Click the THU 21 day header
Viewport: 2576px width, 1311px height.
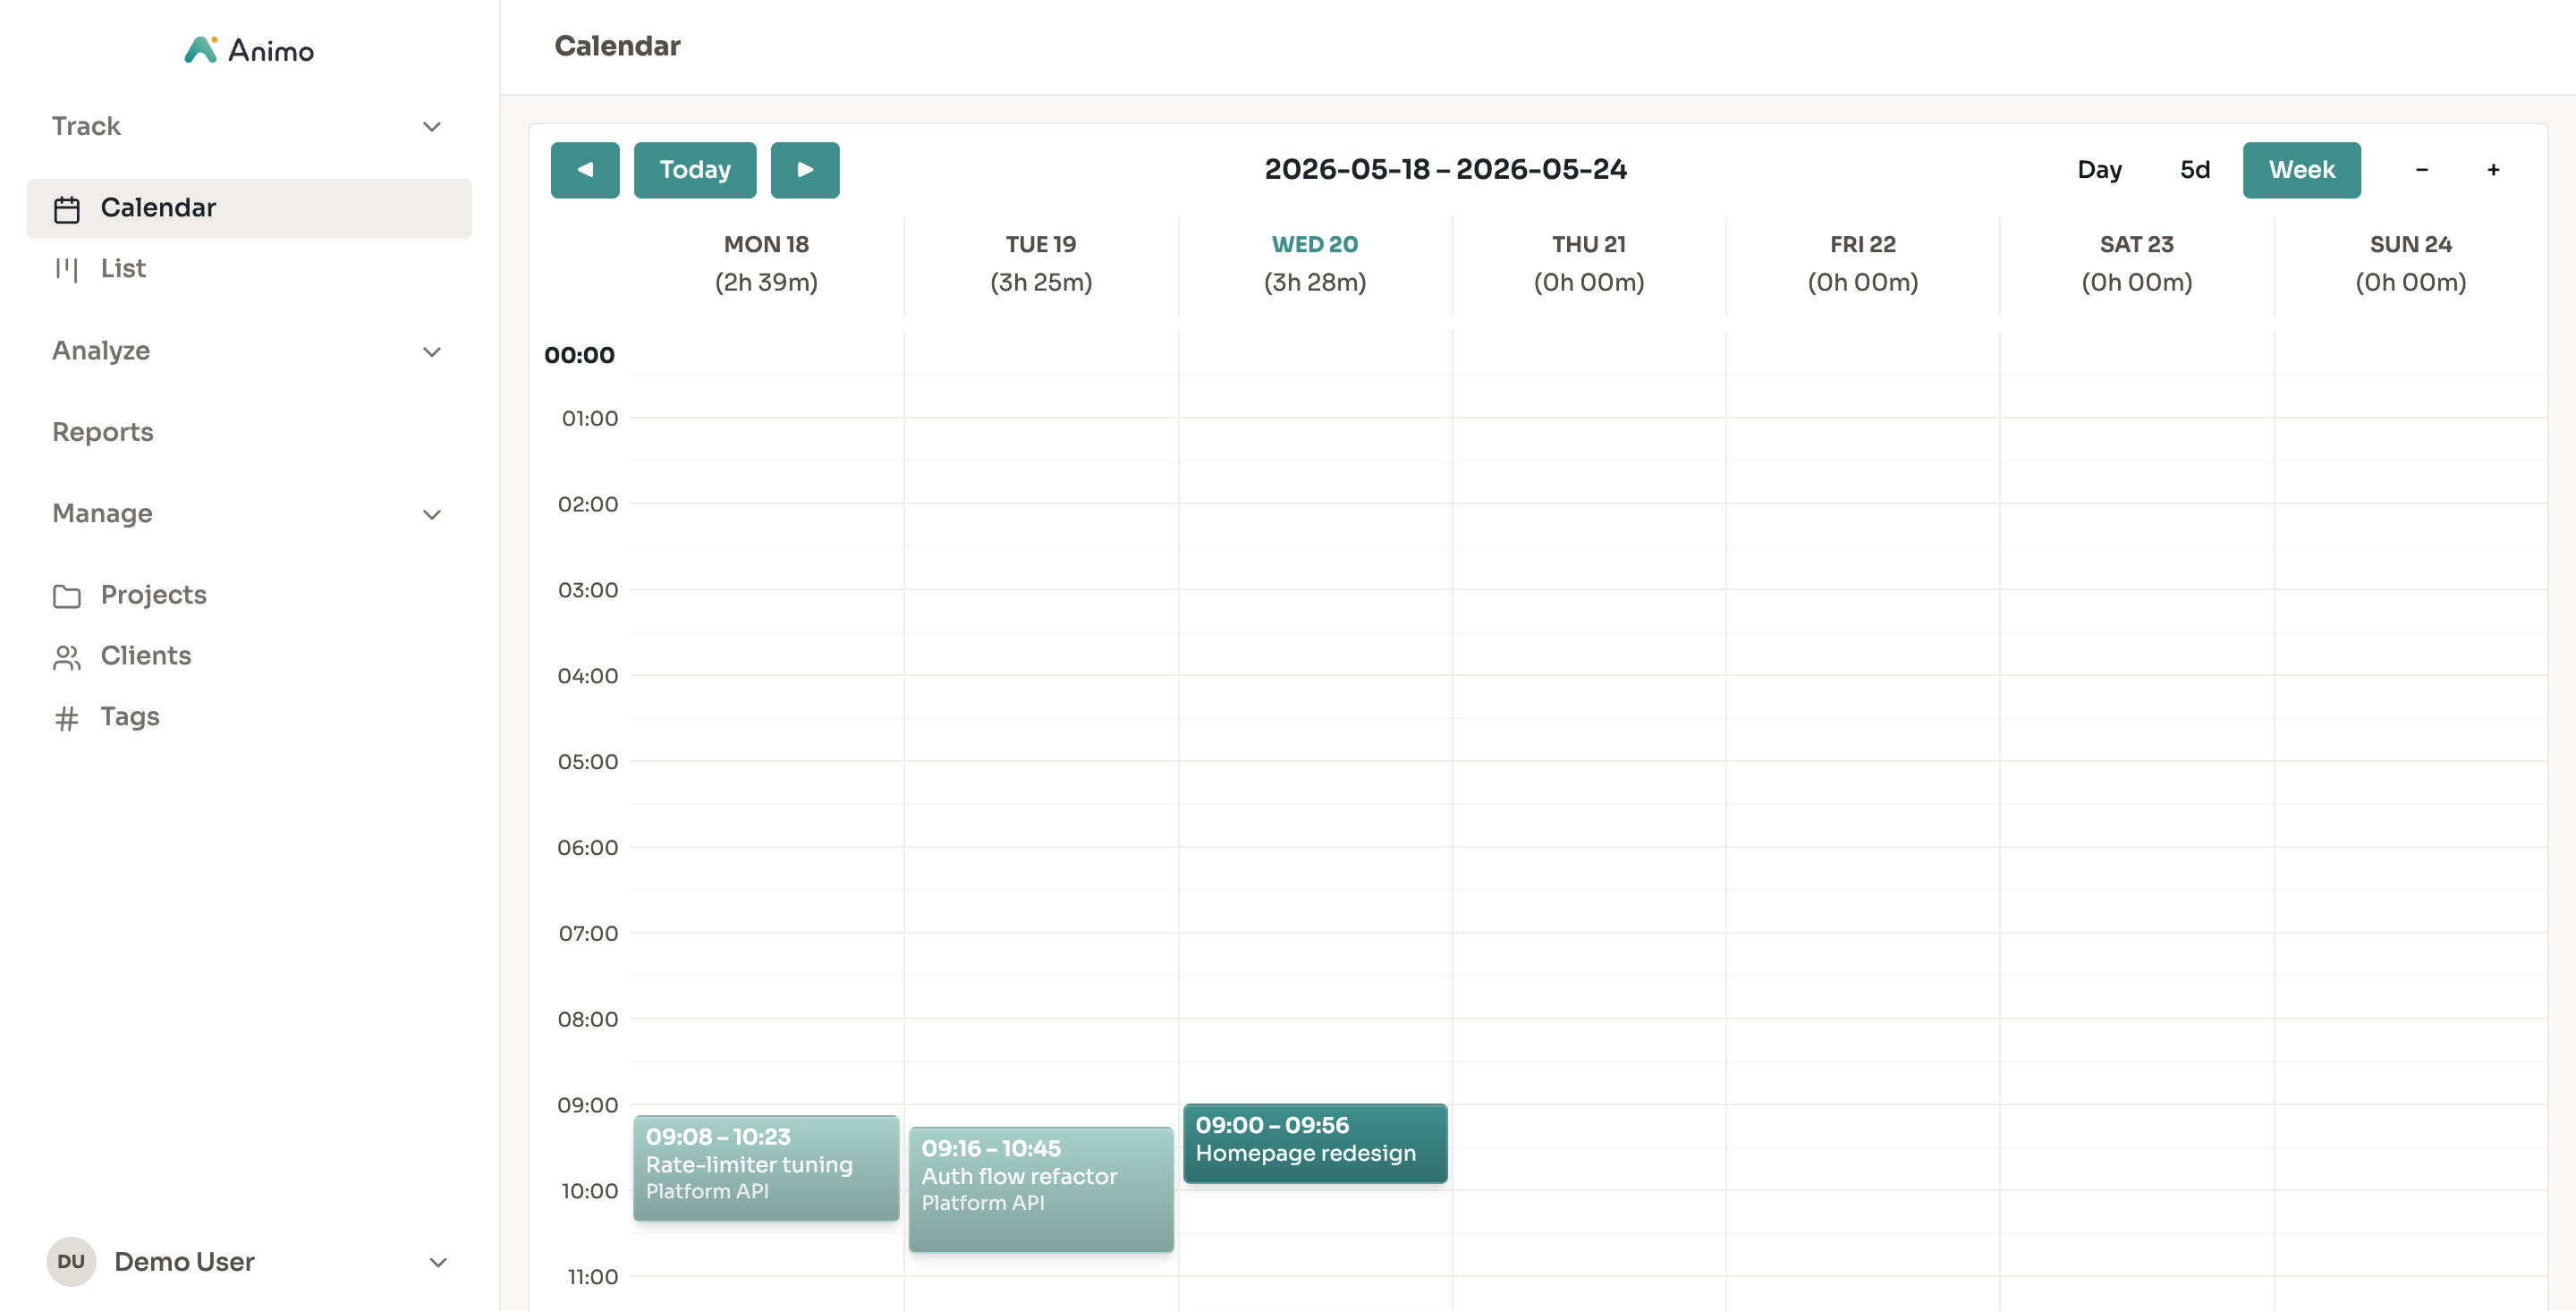coord(1589,244)
